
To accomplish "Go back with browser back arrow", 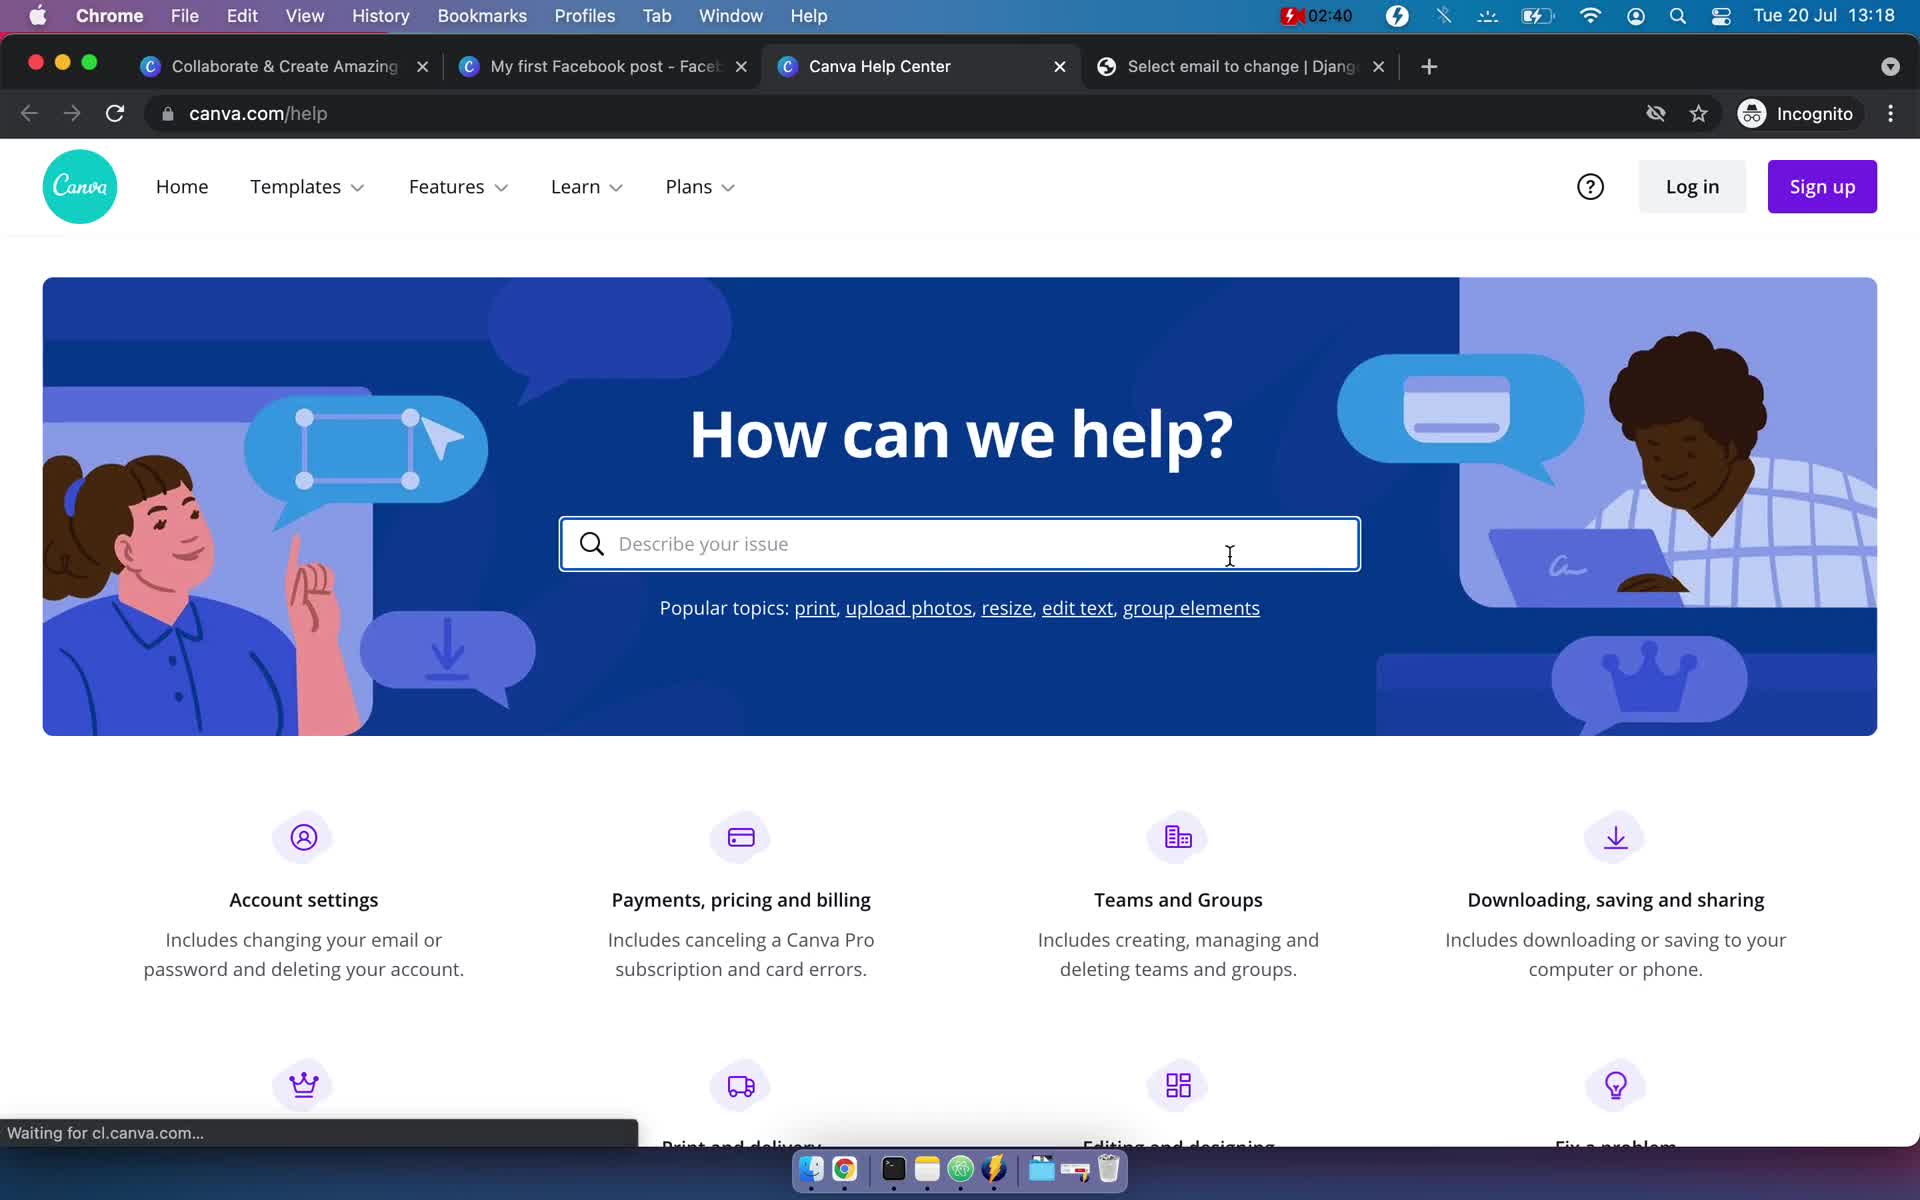I will tap(29, 114).
